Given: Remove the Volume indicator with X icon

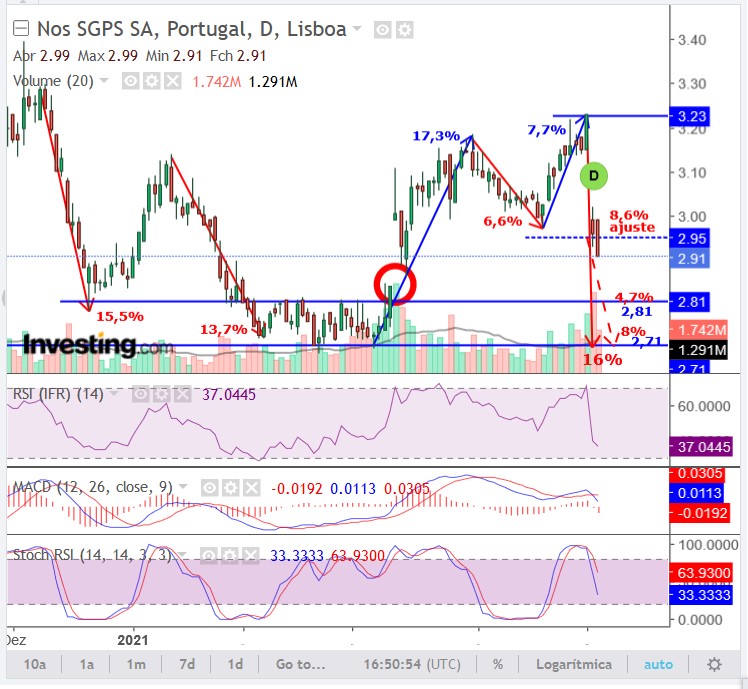Looking at the screenshot, I should tap(173, 81).
